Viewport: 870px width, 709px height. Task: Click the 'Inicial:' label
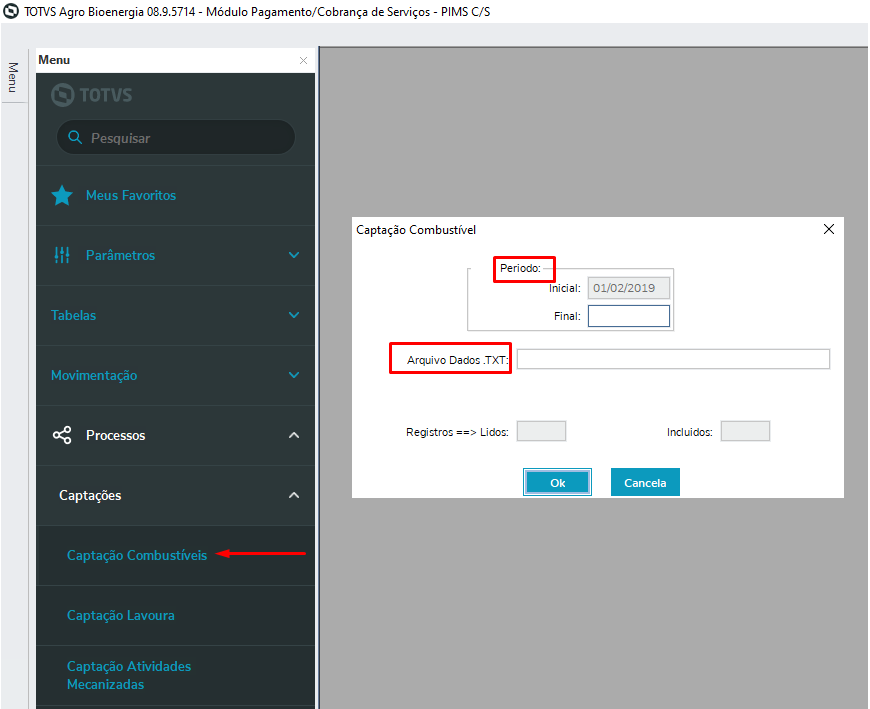[x=564, y=288]
